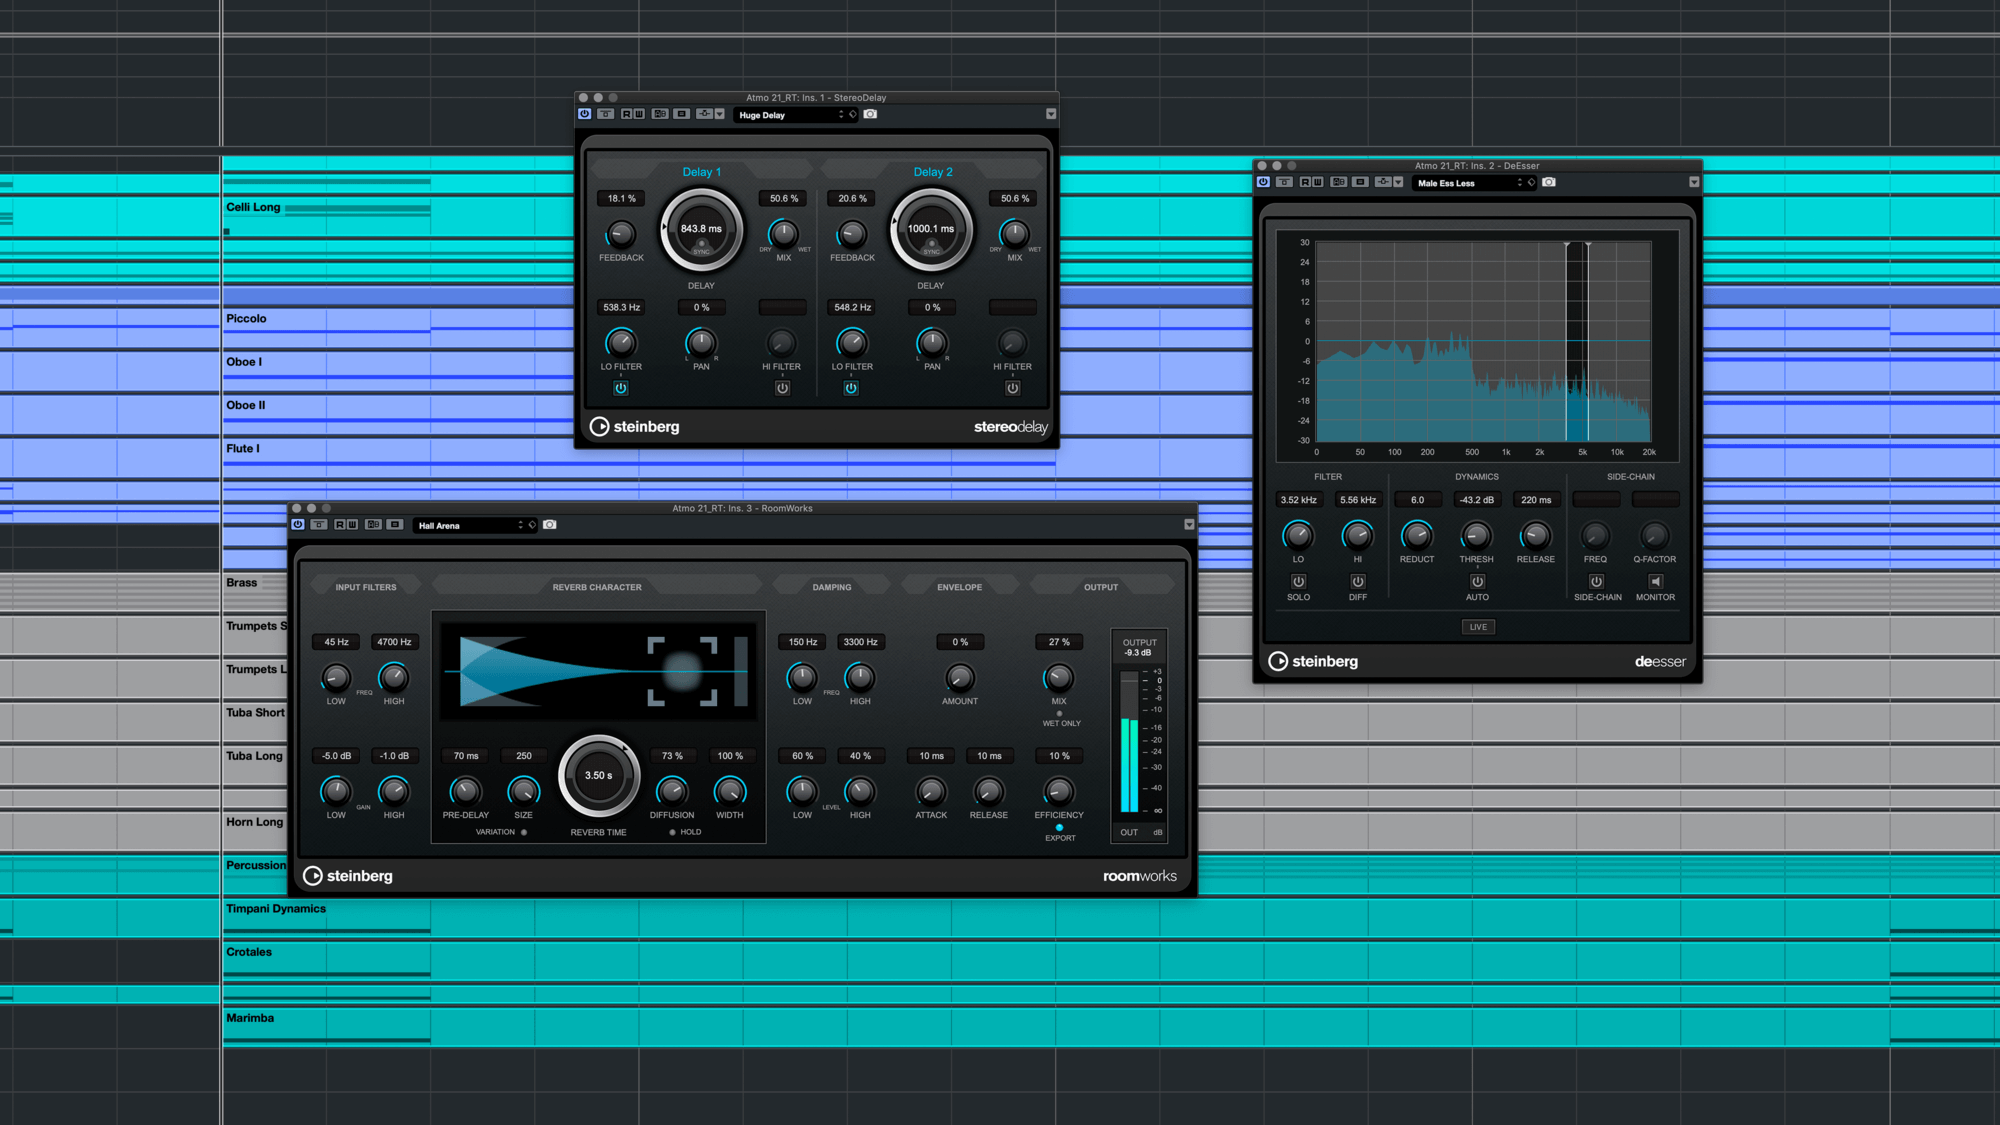
Task: Select the Celli Long track
Action: (253, 207)
